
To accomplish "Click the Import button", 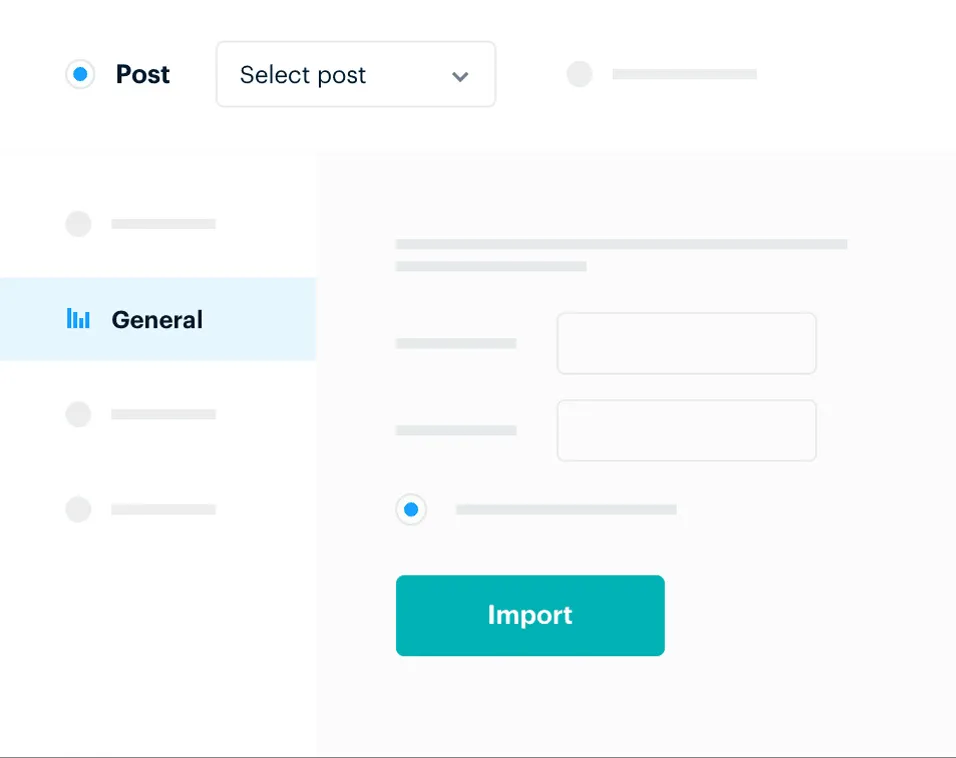I will click(530, 615).
